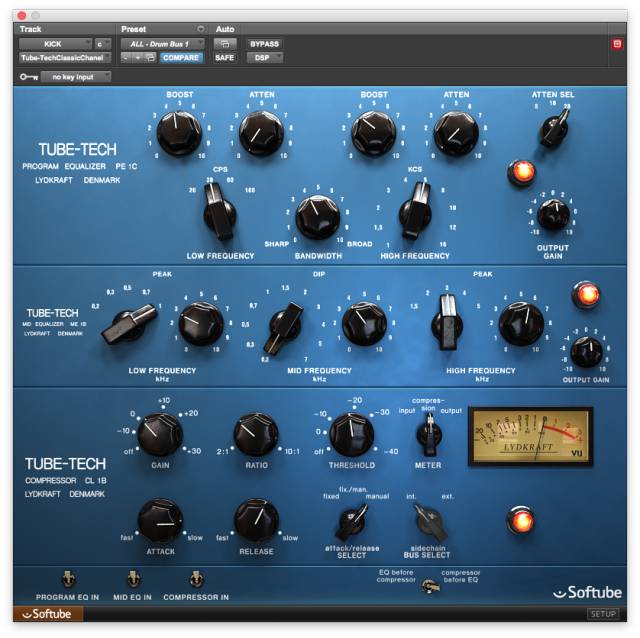Enable automation SAFE mode

pos(224,58)
